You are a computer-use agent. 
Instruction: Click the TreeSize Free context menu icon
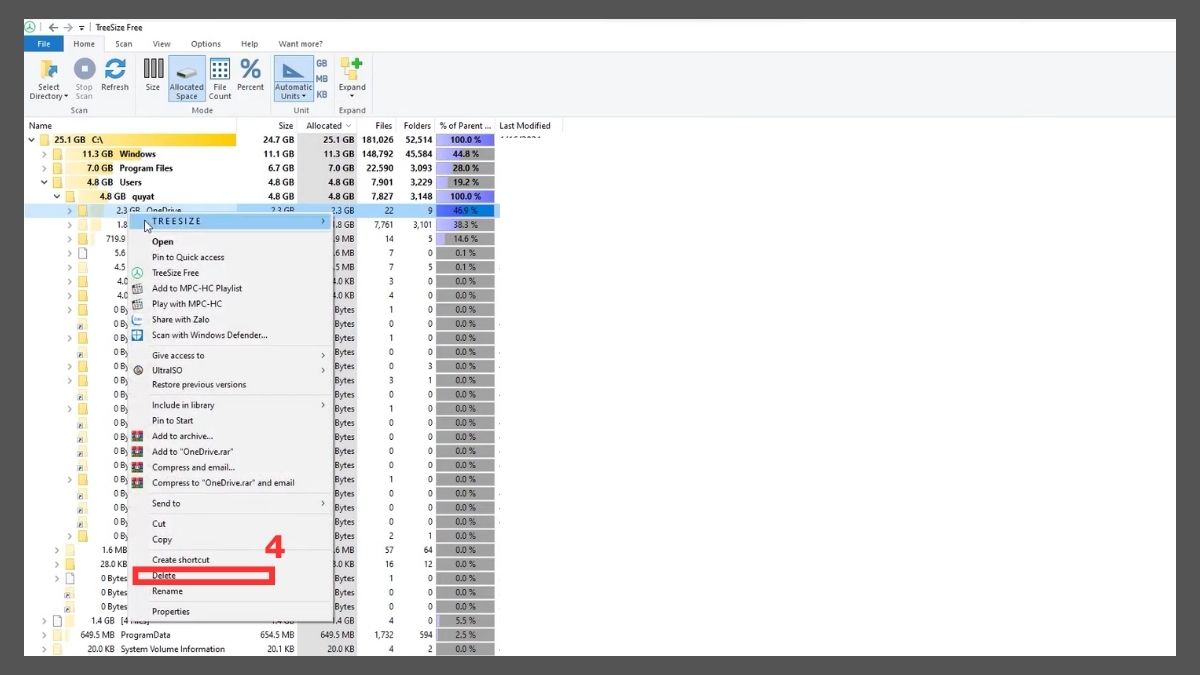click(138, 272)
